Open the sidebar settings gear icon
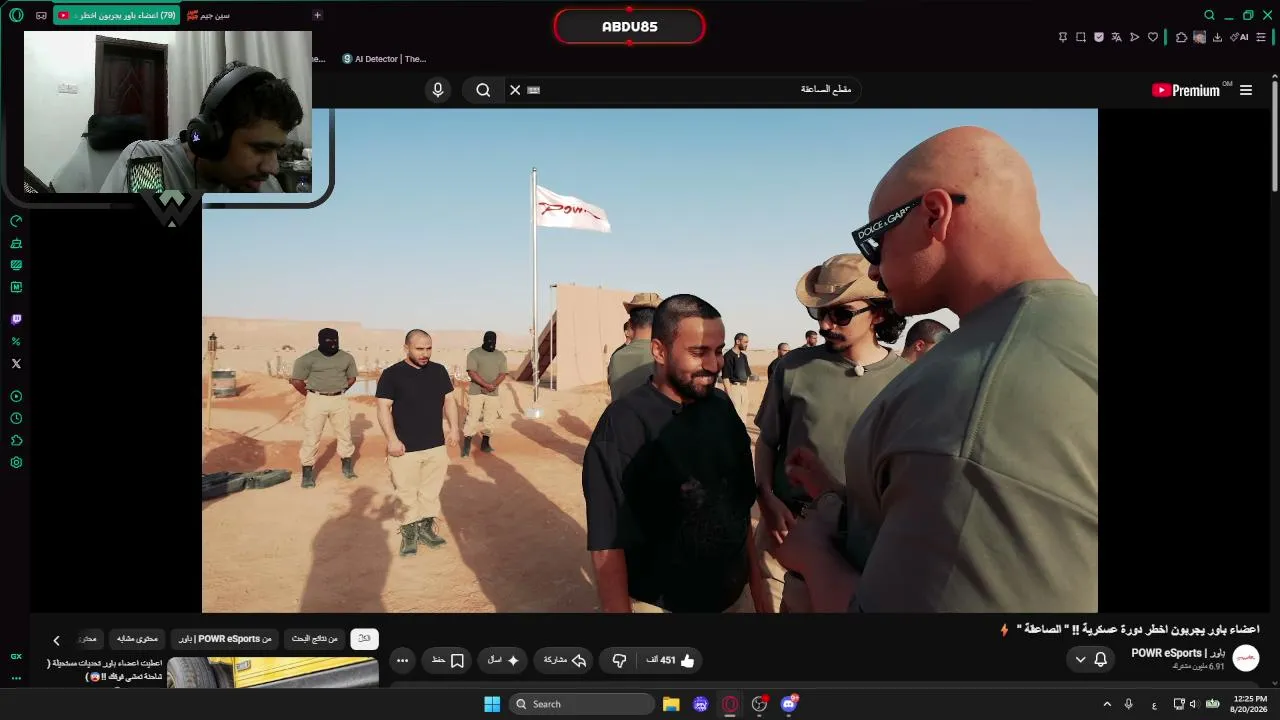 pyautogui.click(x=16, y=463)
